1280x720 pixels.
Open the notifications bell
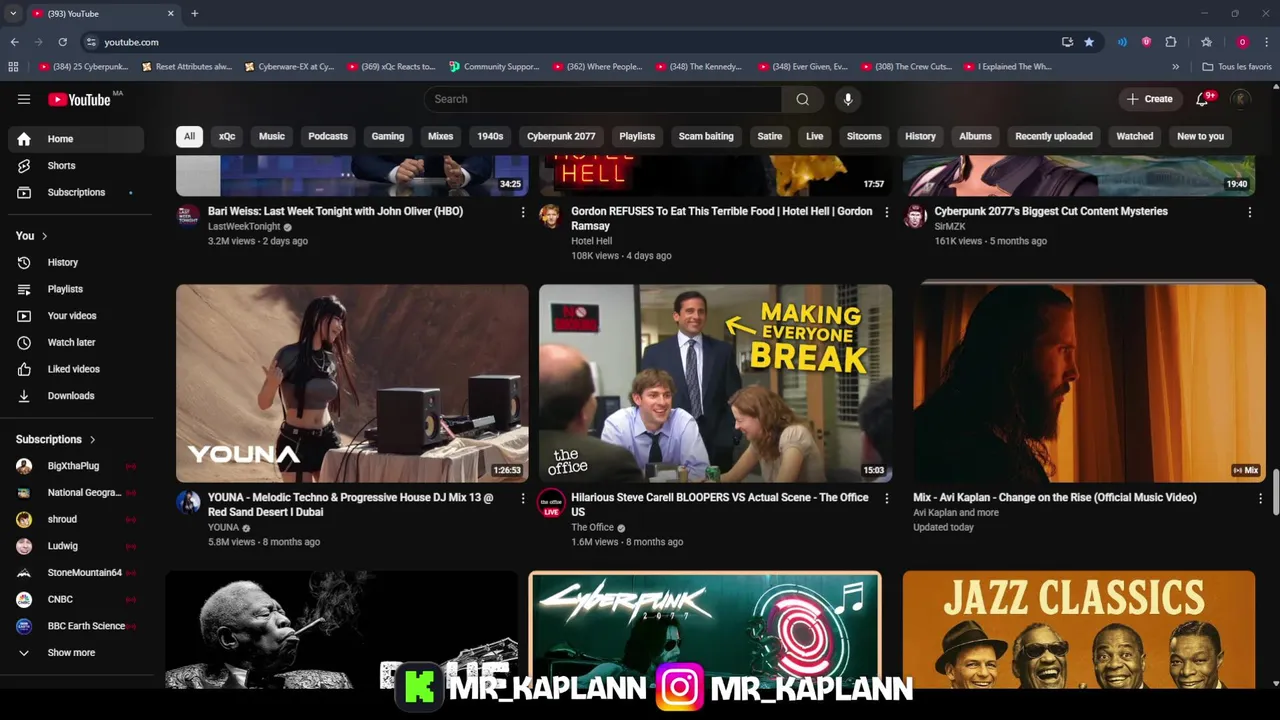[1203, 99]
